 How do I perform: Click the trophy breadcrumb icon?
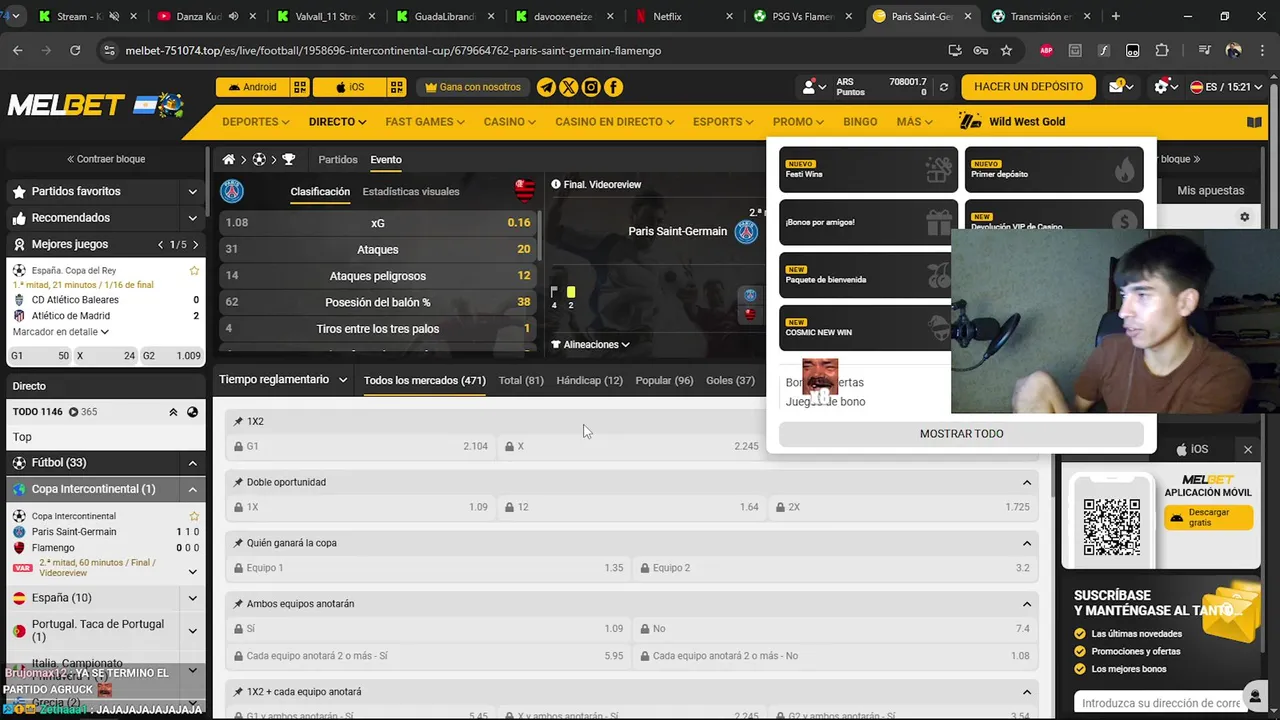289,159
